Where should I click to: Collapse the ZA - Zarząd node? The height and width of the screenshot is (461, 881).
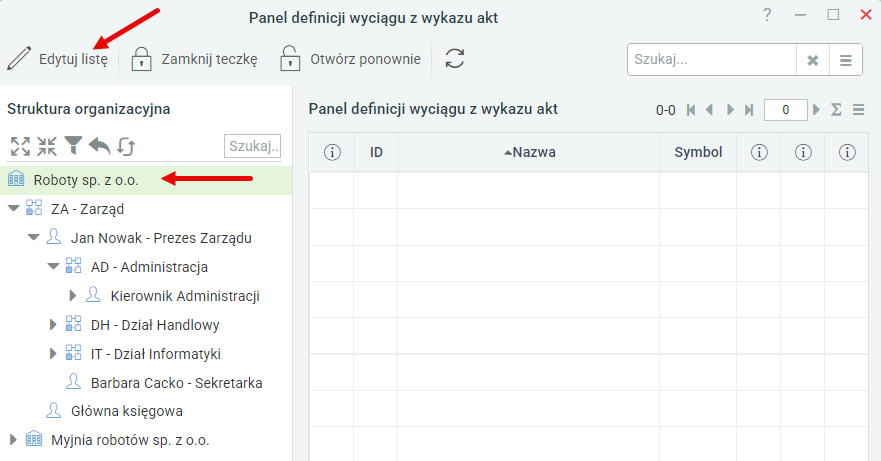point(13,209)
